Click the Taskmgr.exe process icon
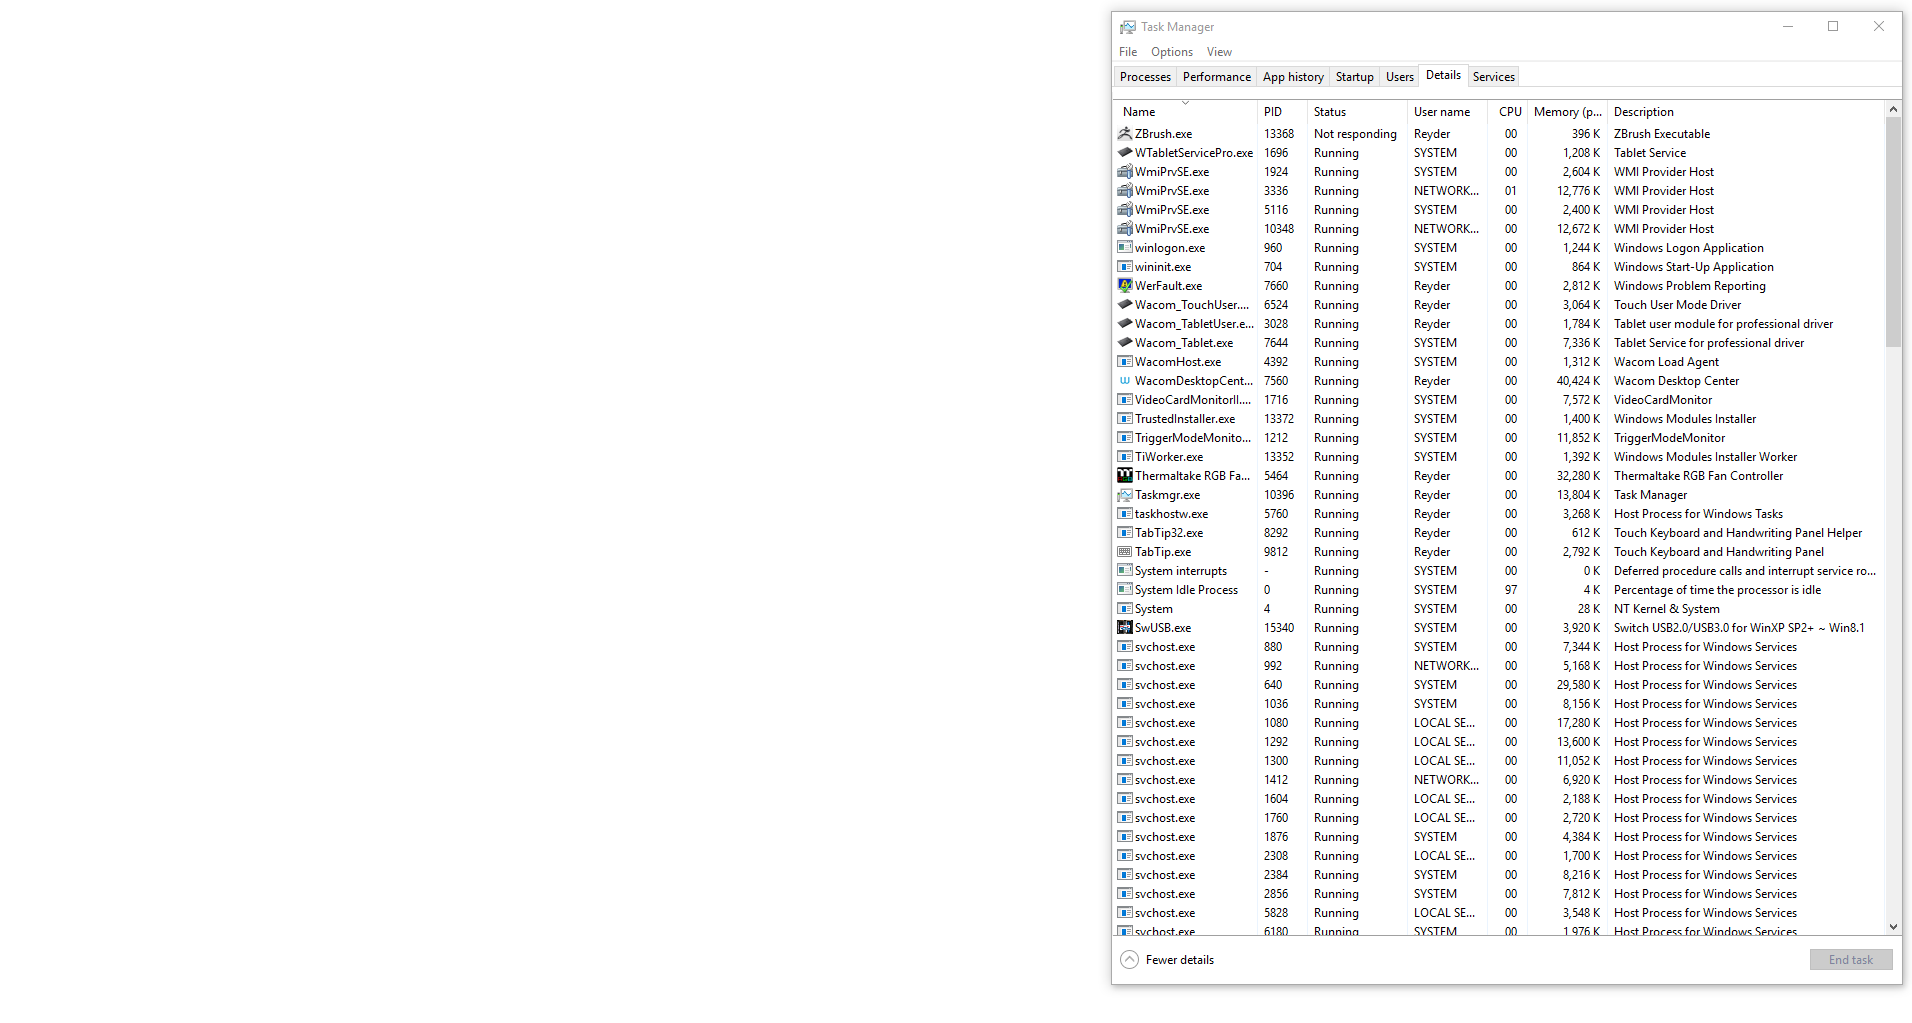The width and height of the screenshot is (1912, 1023). tap(1125, 495)
